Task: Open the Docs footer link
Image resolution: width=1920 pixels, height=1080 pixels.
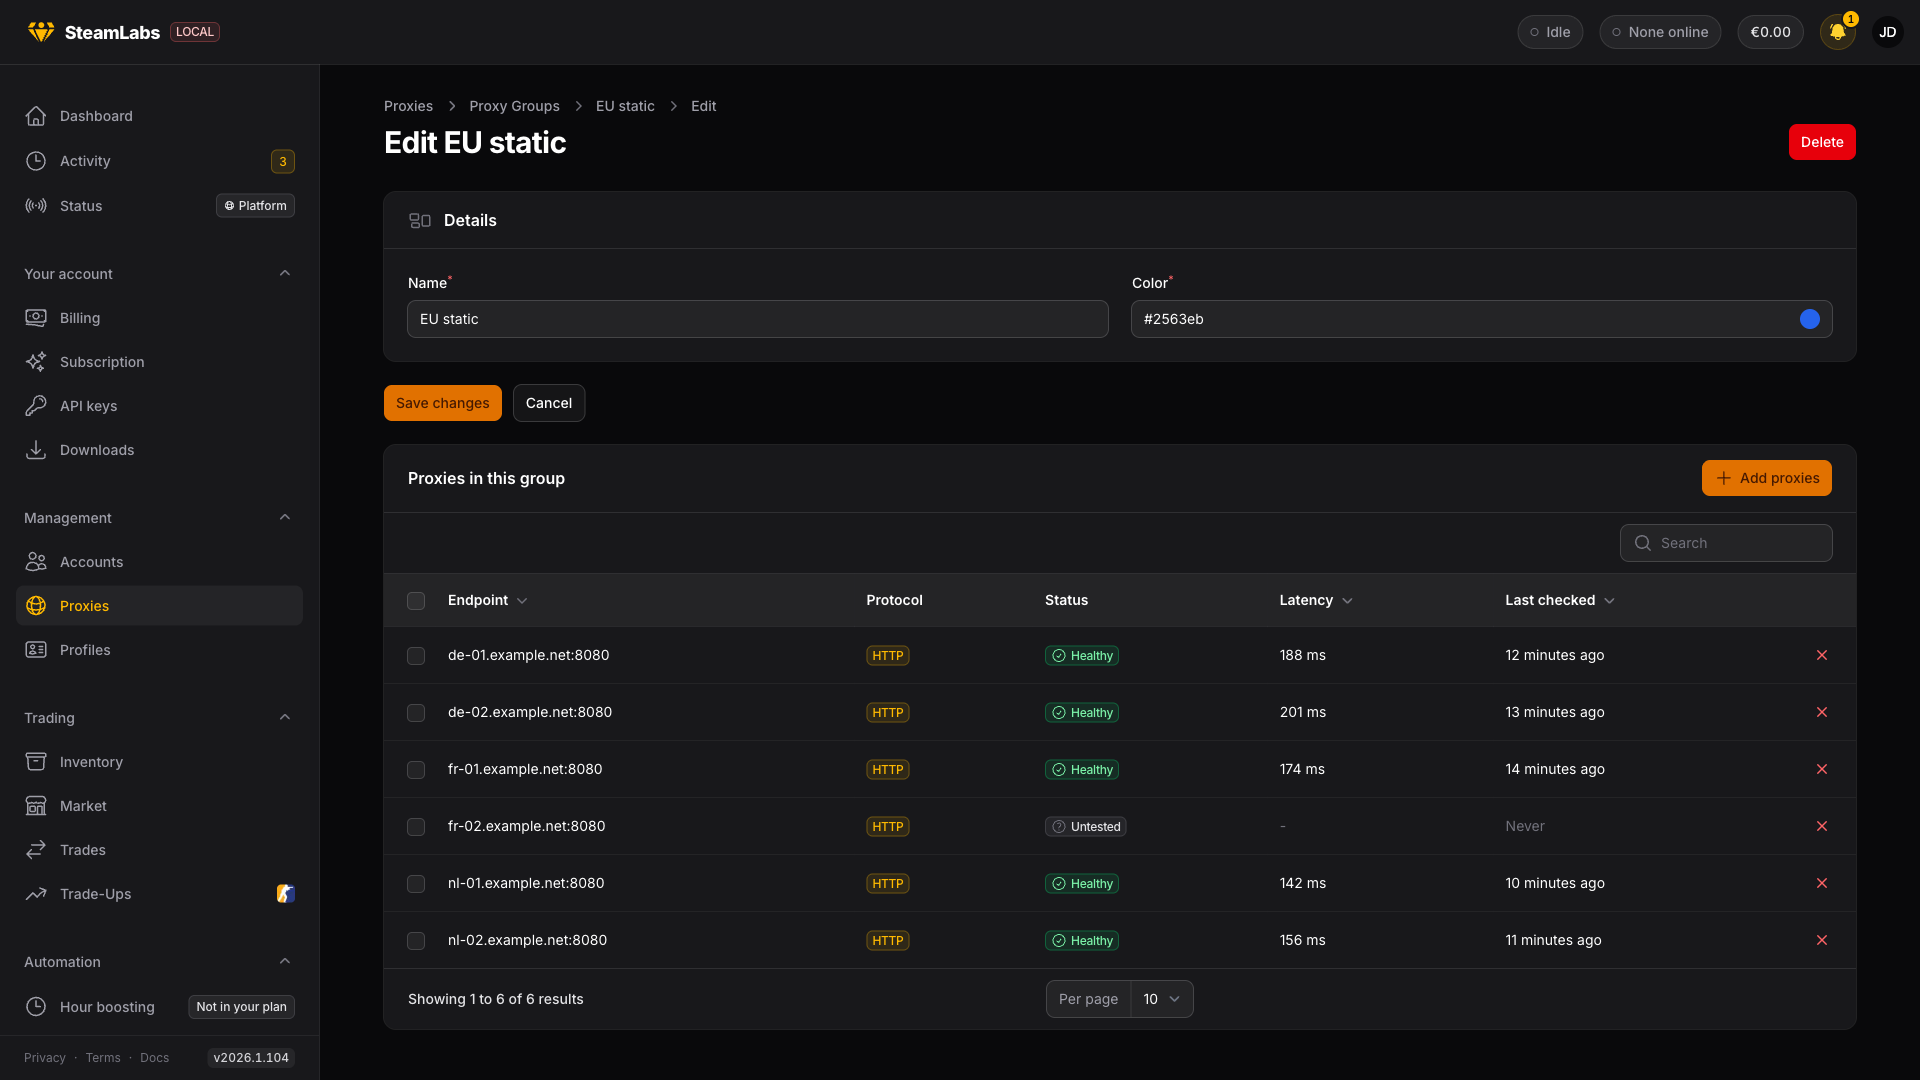Action: (155, 1058)
